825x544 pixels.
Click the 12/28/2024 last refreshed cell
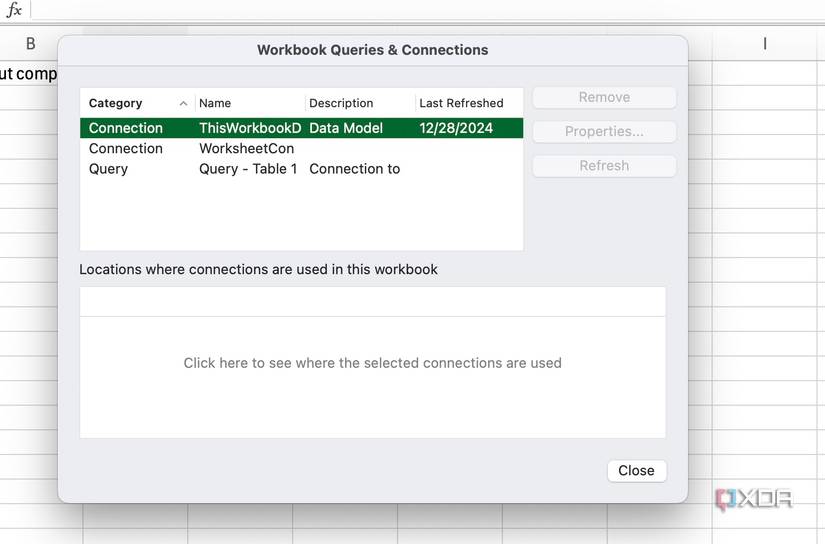tap(456, 128)
